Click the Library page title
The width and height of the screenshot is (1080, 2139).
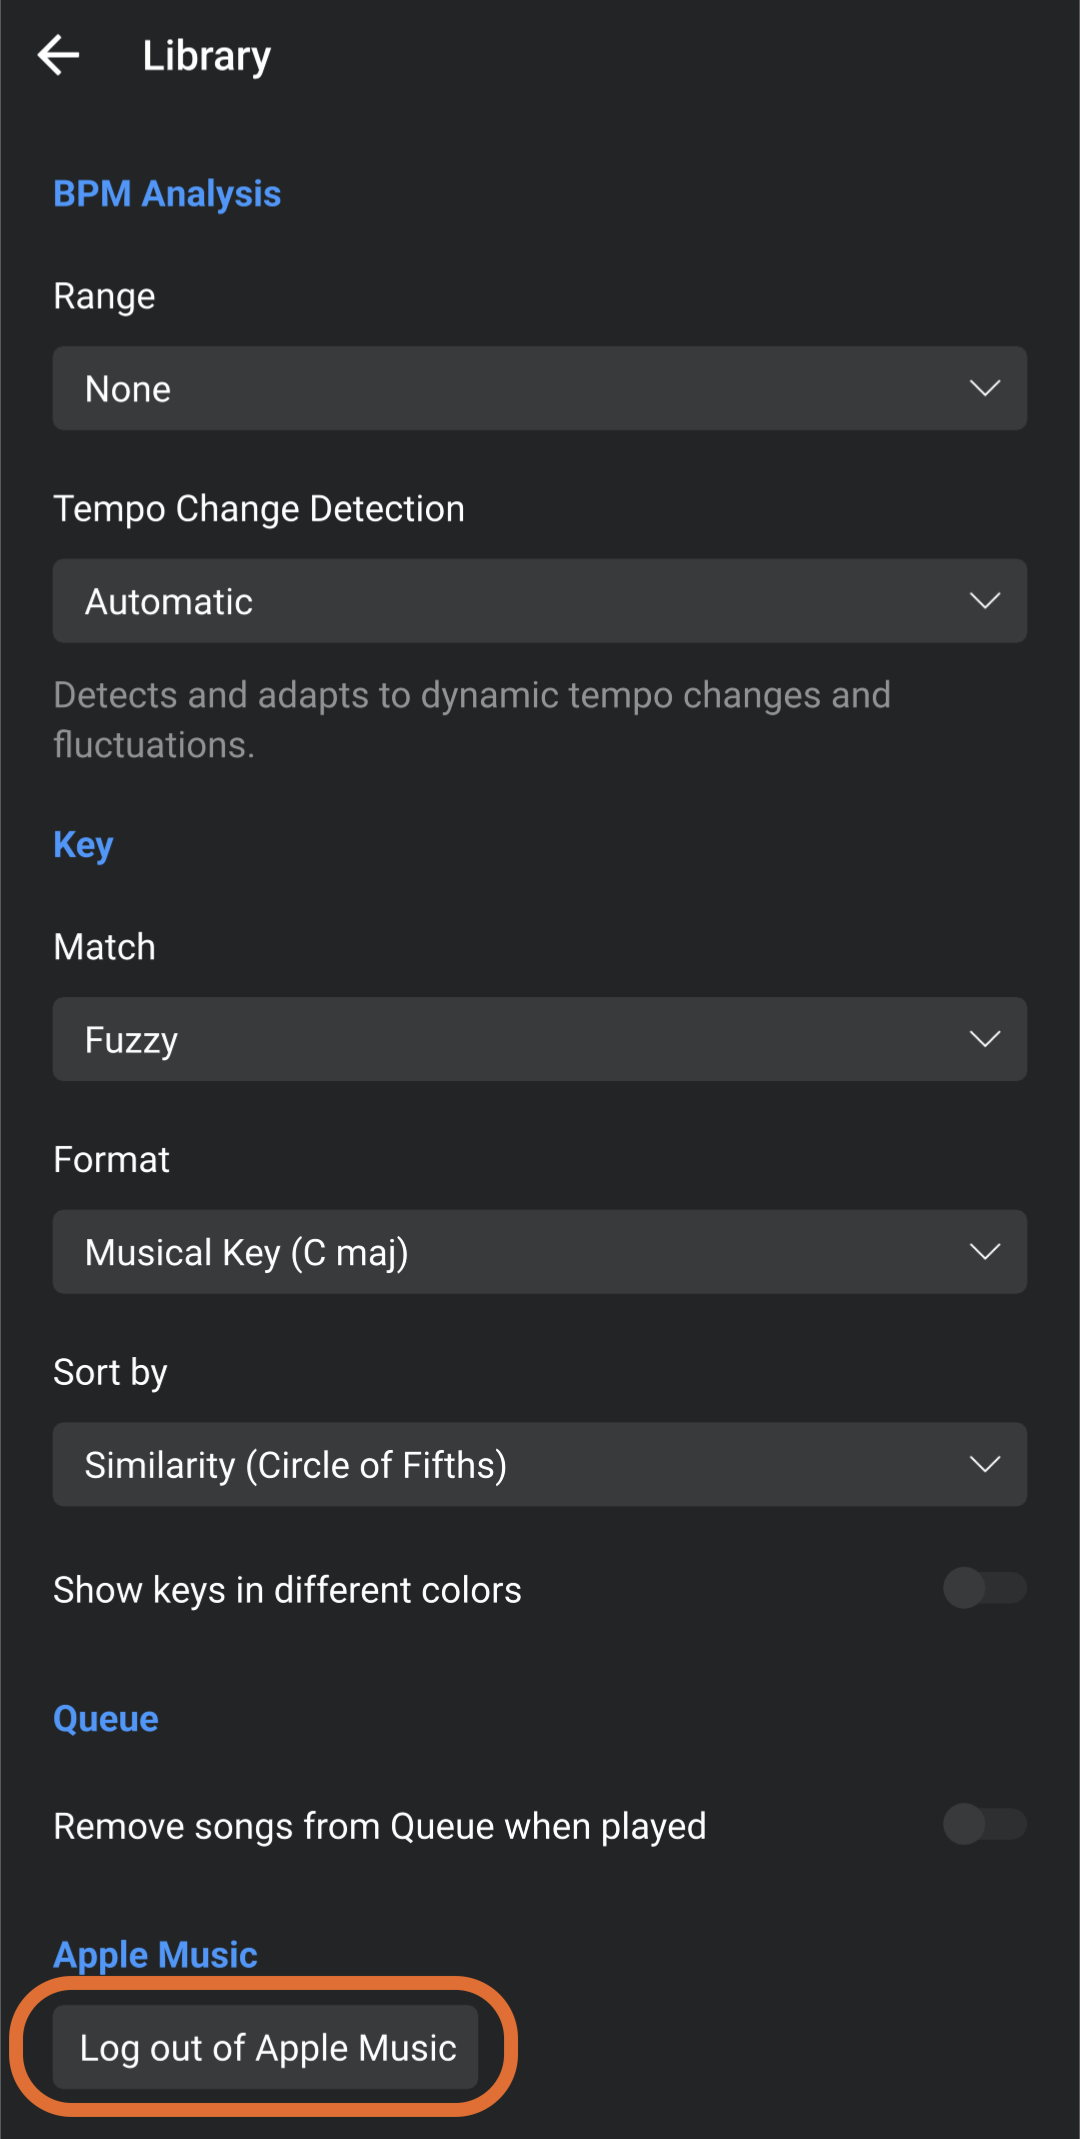coord(206,56)
